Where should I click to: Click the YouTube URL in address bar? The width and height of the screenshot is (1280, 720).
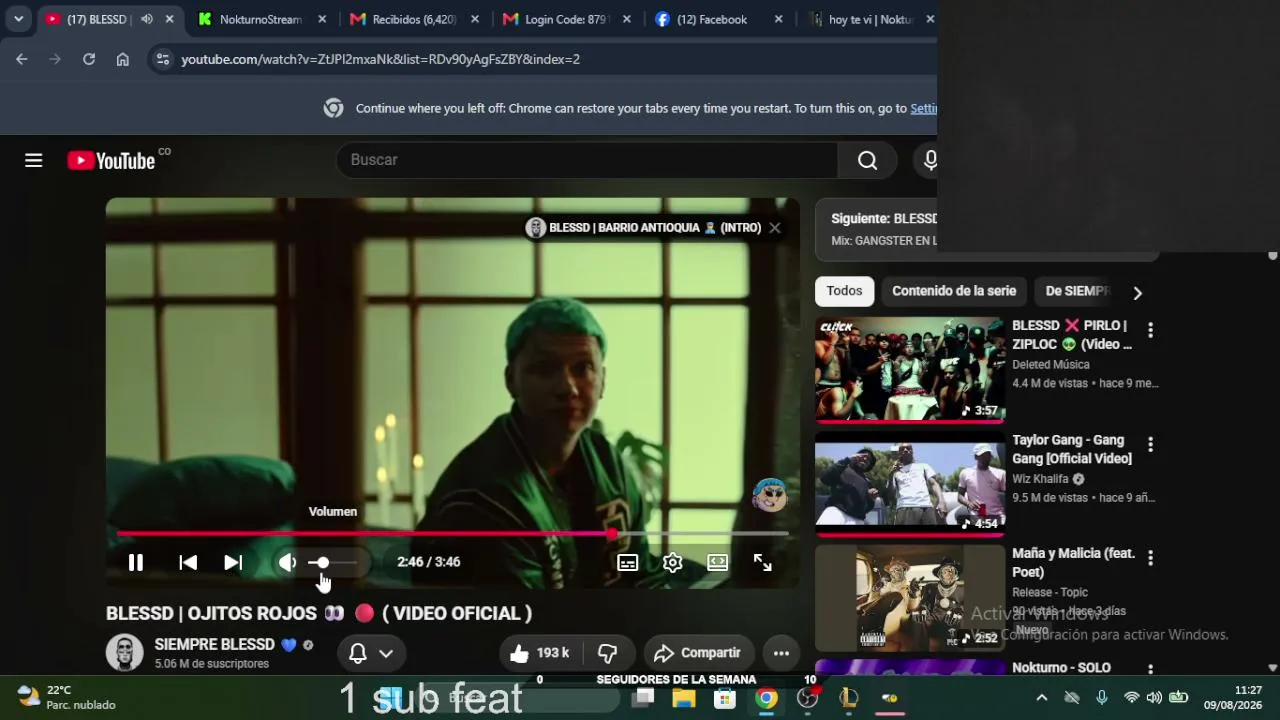[381, 60]
